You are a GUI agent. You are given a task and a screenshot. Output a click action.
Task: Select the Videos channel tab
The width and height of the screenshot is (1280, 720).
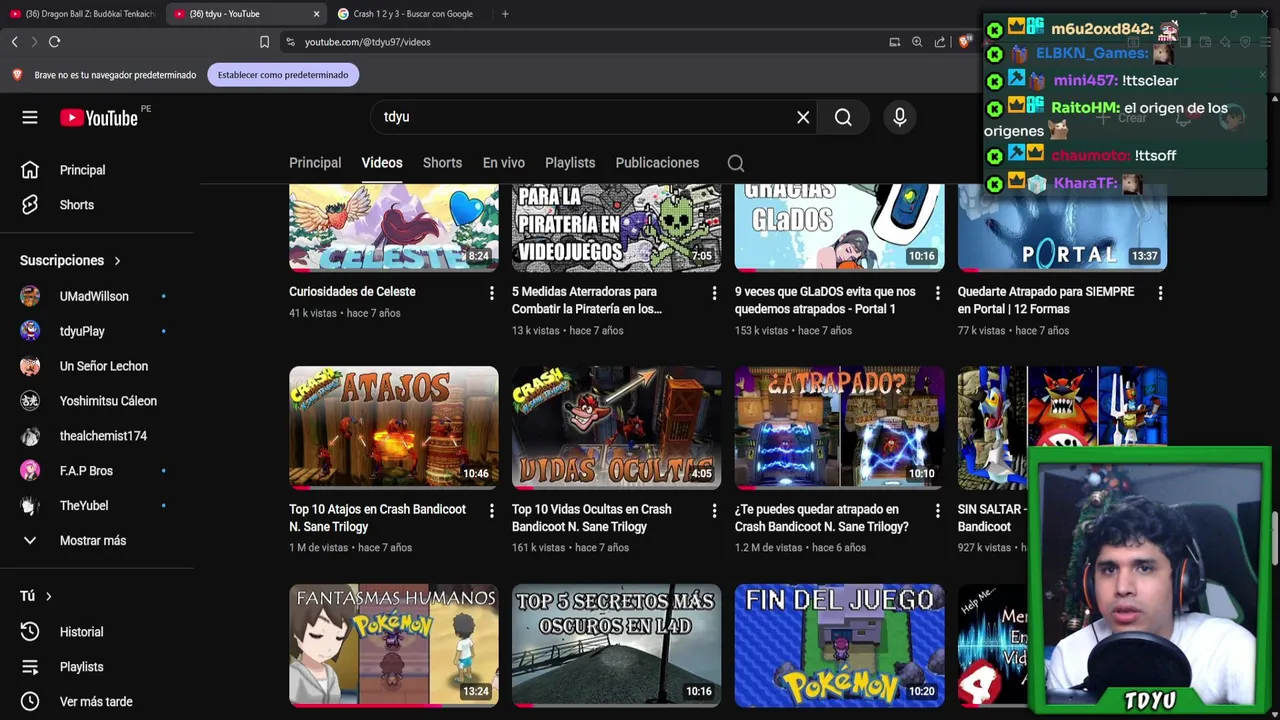coord(382,163)
